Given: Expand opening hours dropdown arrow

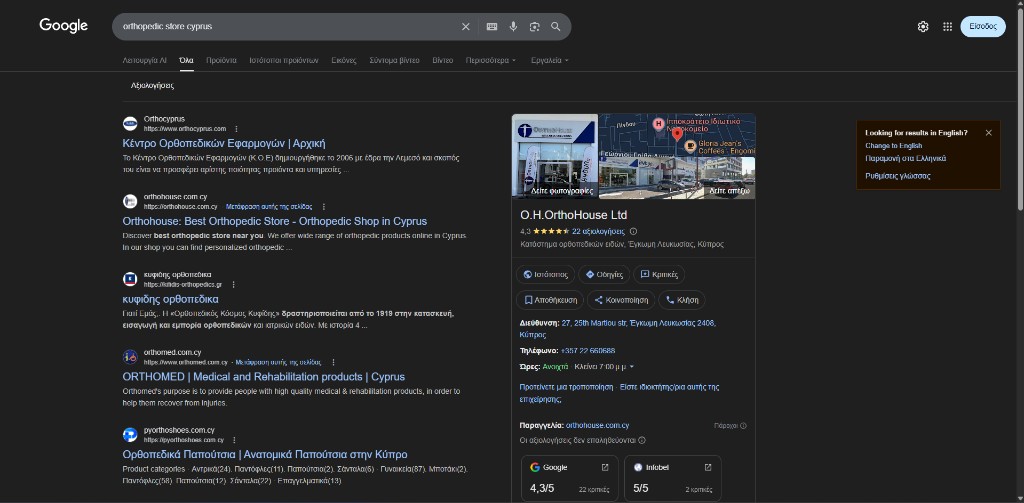Looking at the screenshot, I should (632, 366).
